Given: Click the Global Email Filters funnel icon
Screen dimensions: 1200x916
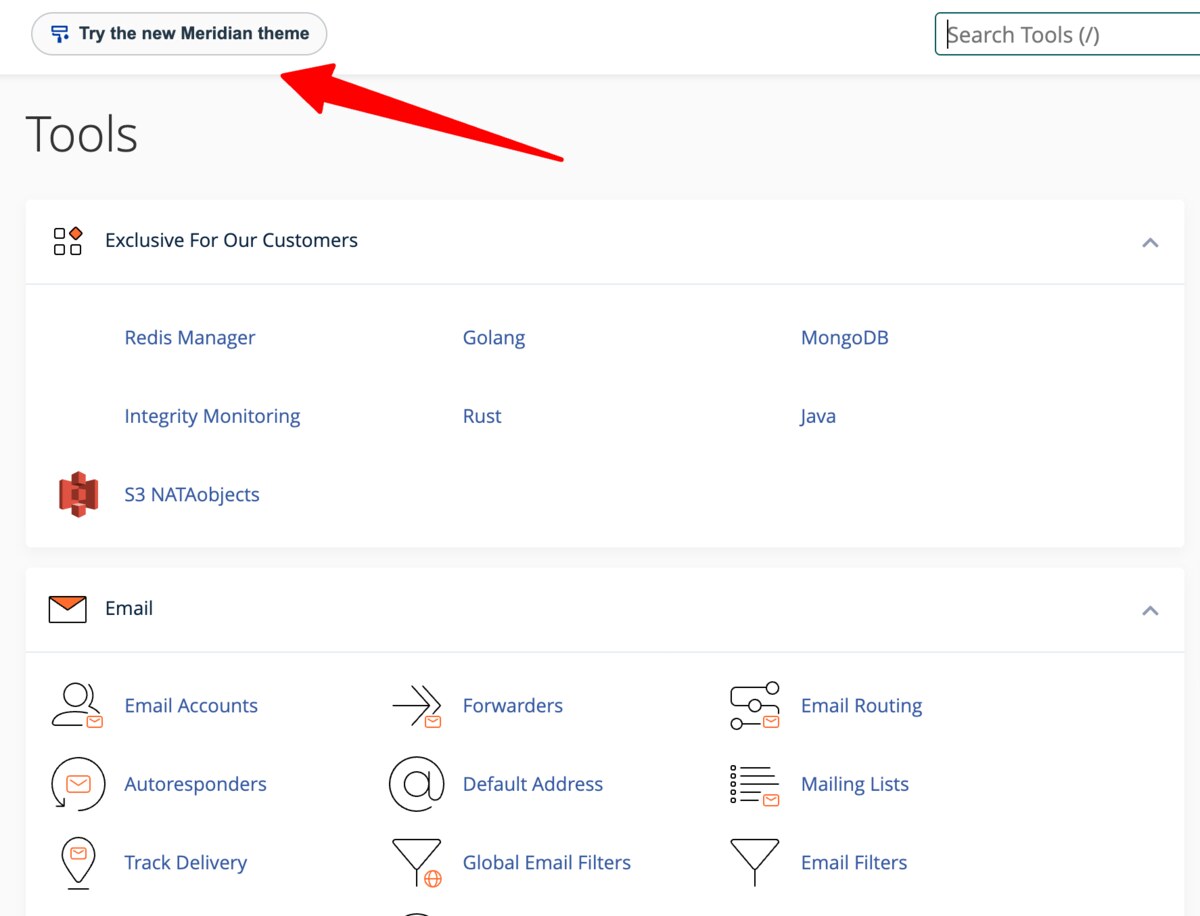Looking at the screenshot, I should (417, 863).
